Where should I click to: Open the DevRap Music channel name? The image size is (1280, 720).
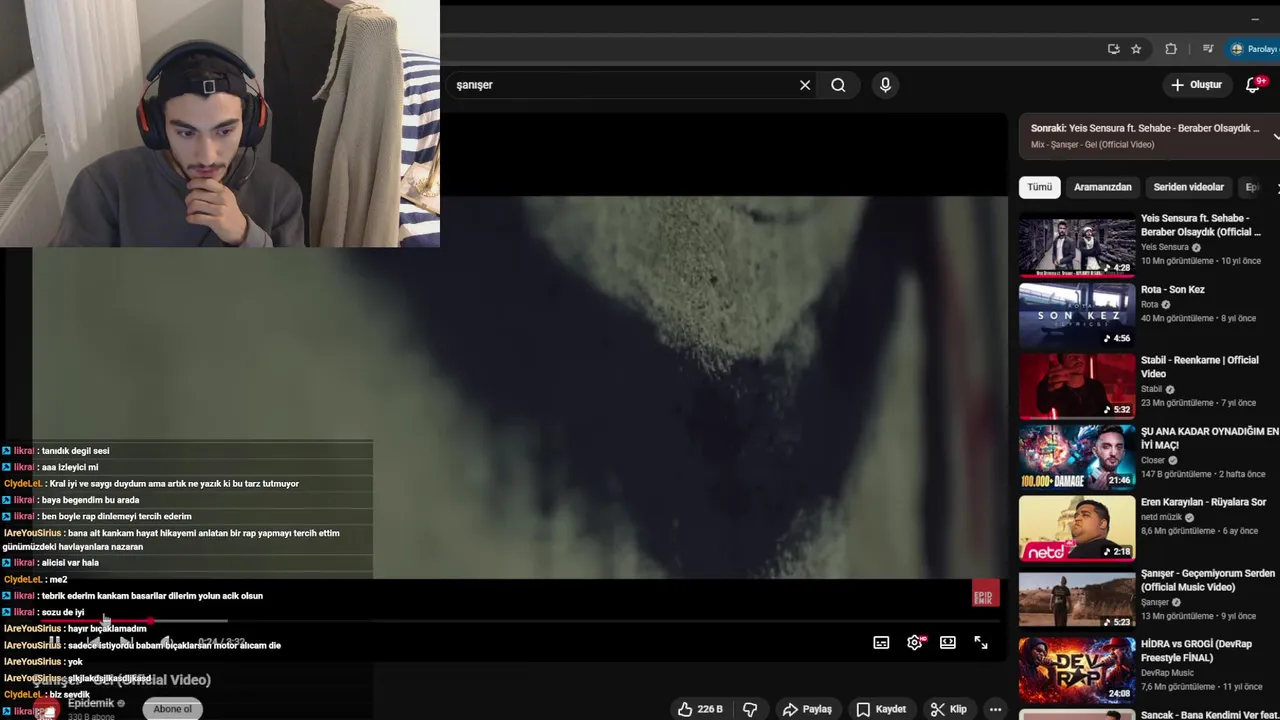(x=1167, y=673)
